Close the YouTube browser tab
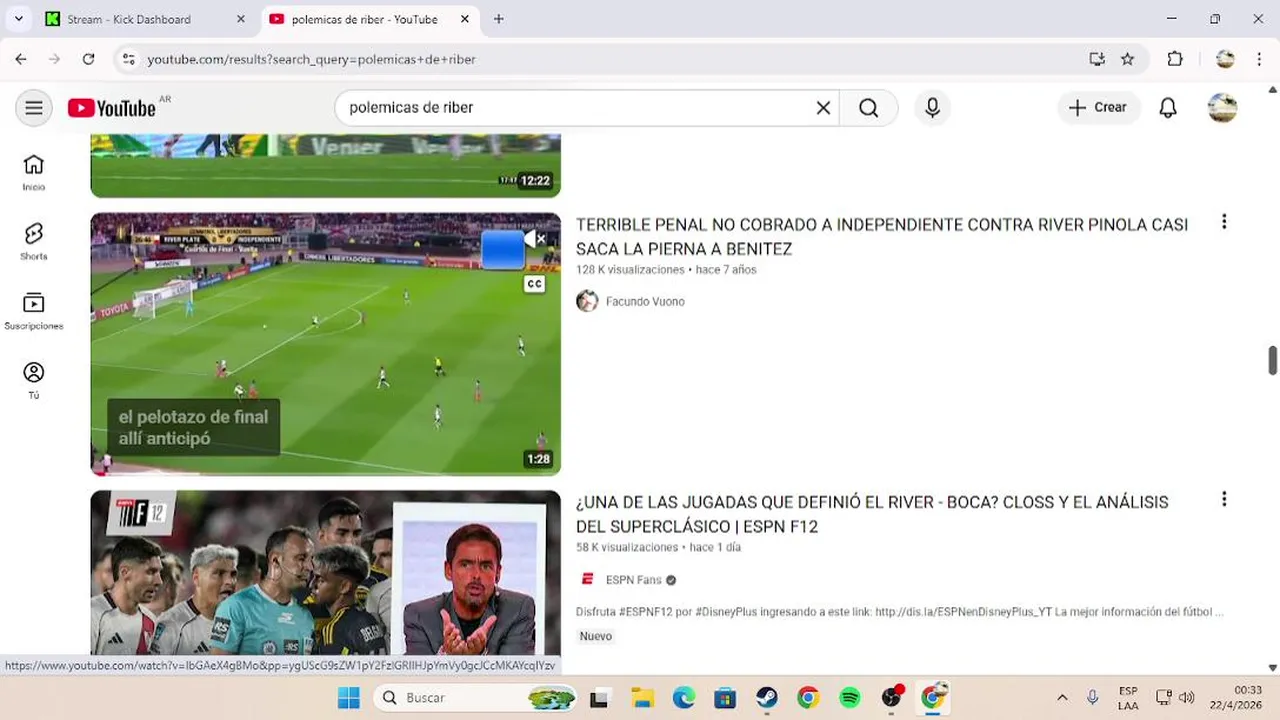 coord(465,19)
